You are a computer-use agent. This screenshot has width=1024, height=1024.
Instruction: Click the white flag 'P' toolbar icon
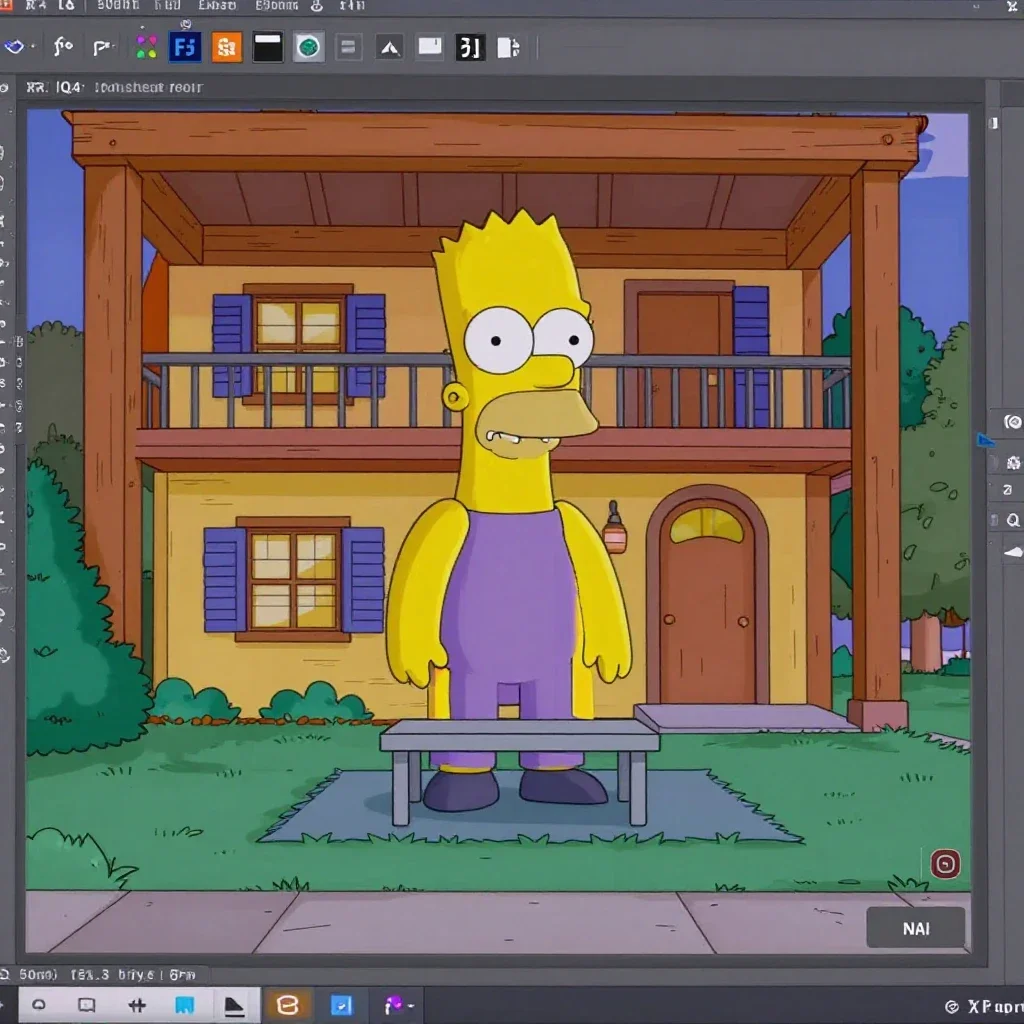(102, 47)
